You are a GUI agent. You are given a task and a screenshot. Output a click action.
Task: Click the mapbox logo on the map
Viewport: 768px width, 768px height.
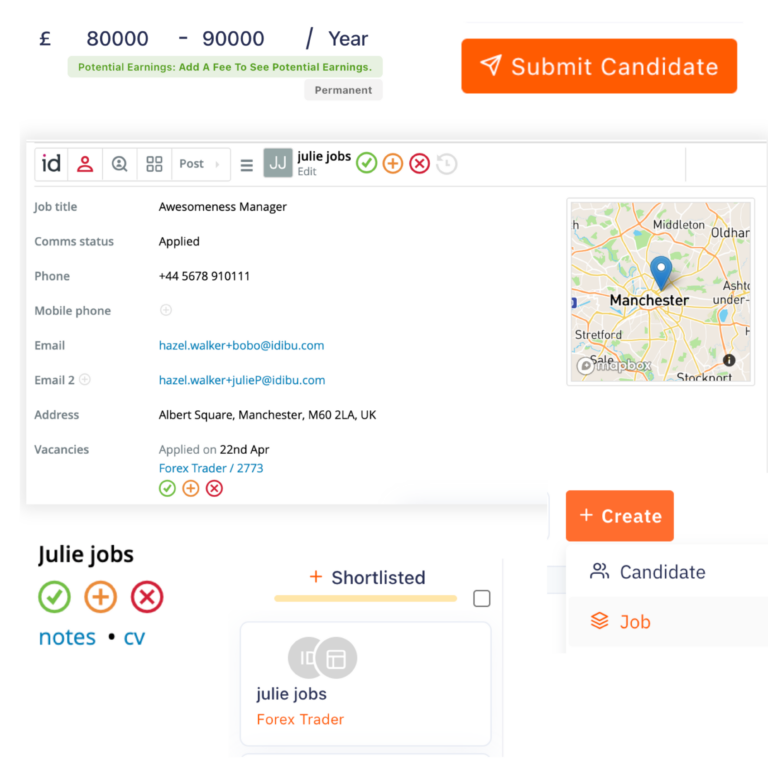coord(614,365)
